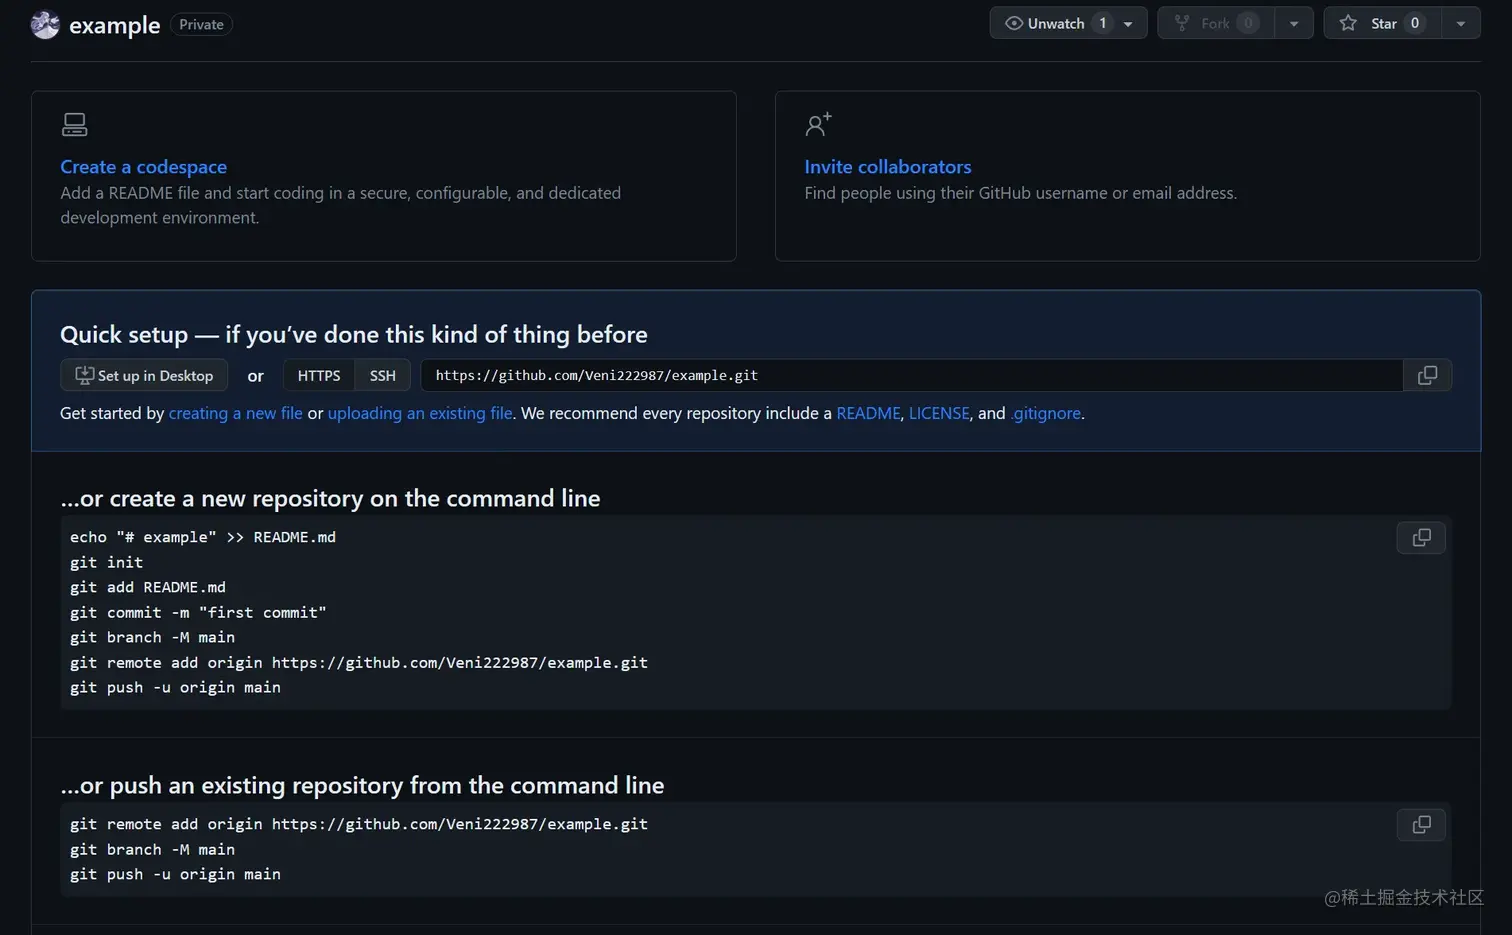Screen dimensions: 1512x935
Task: Click the repository URL text field
Action: (x=910, y=375)
